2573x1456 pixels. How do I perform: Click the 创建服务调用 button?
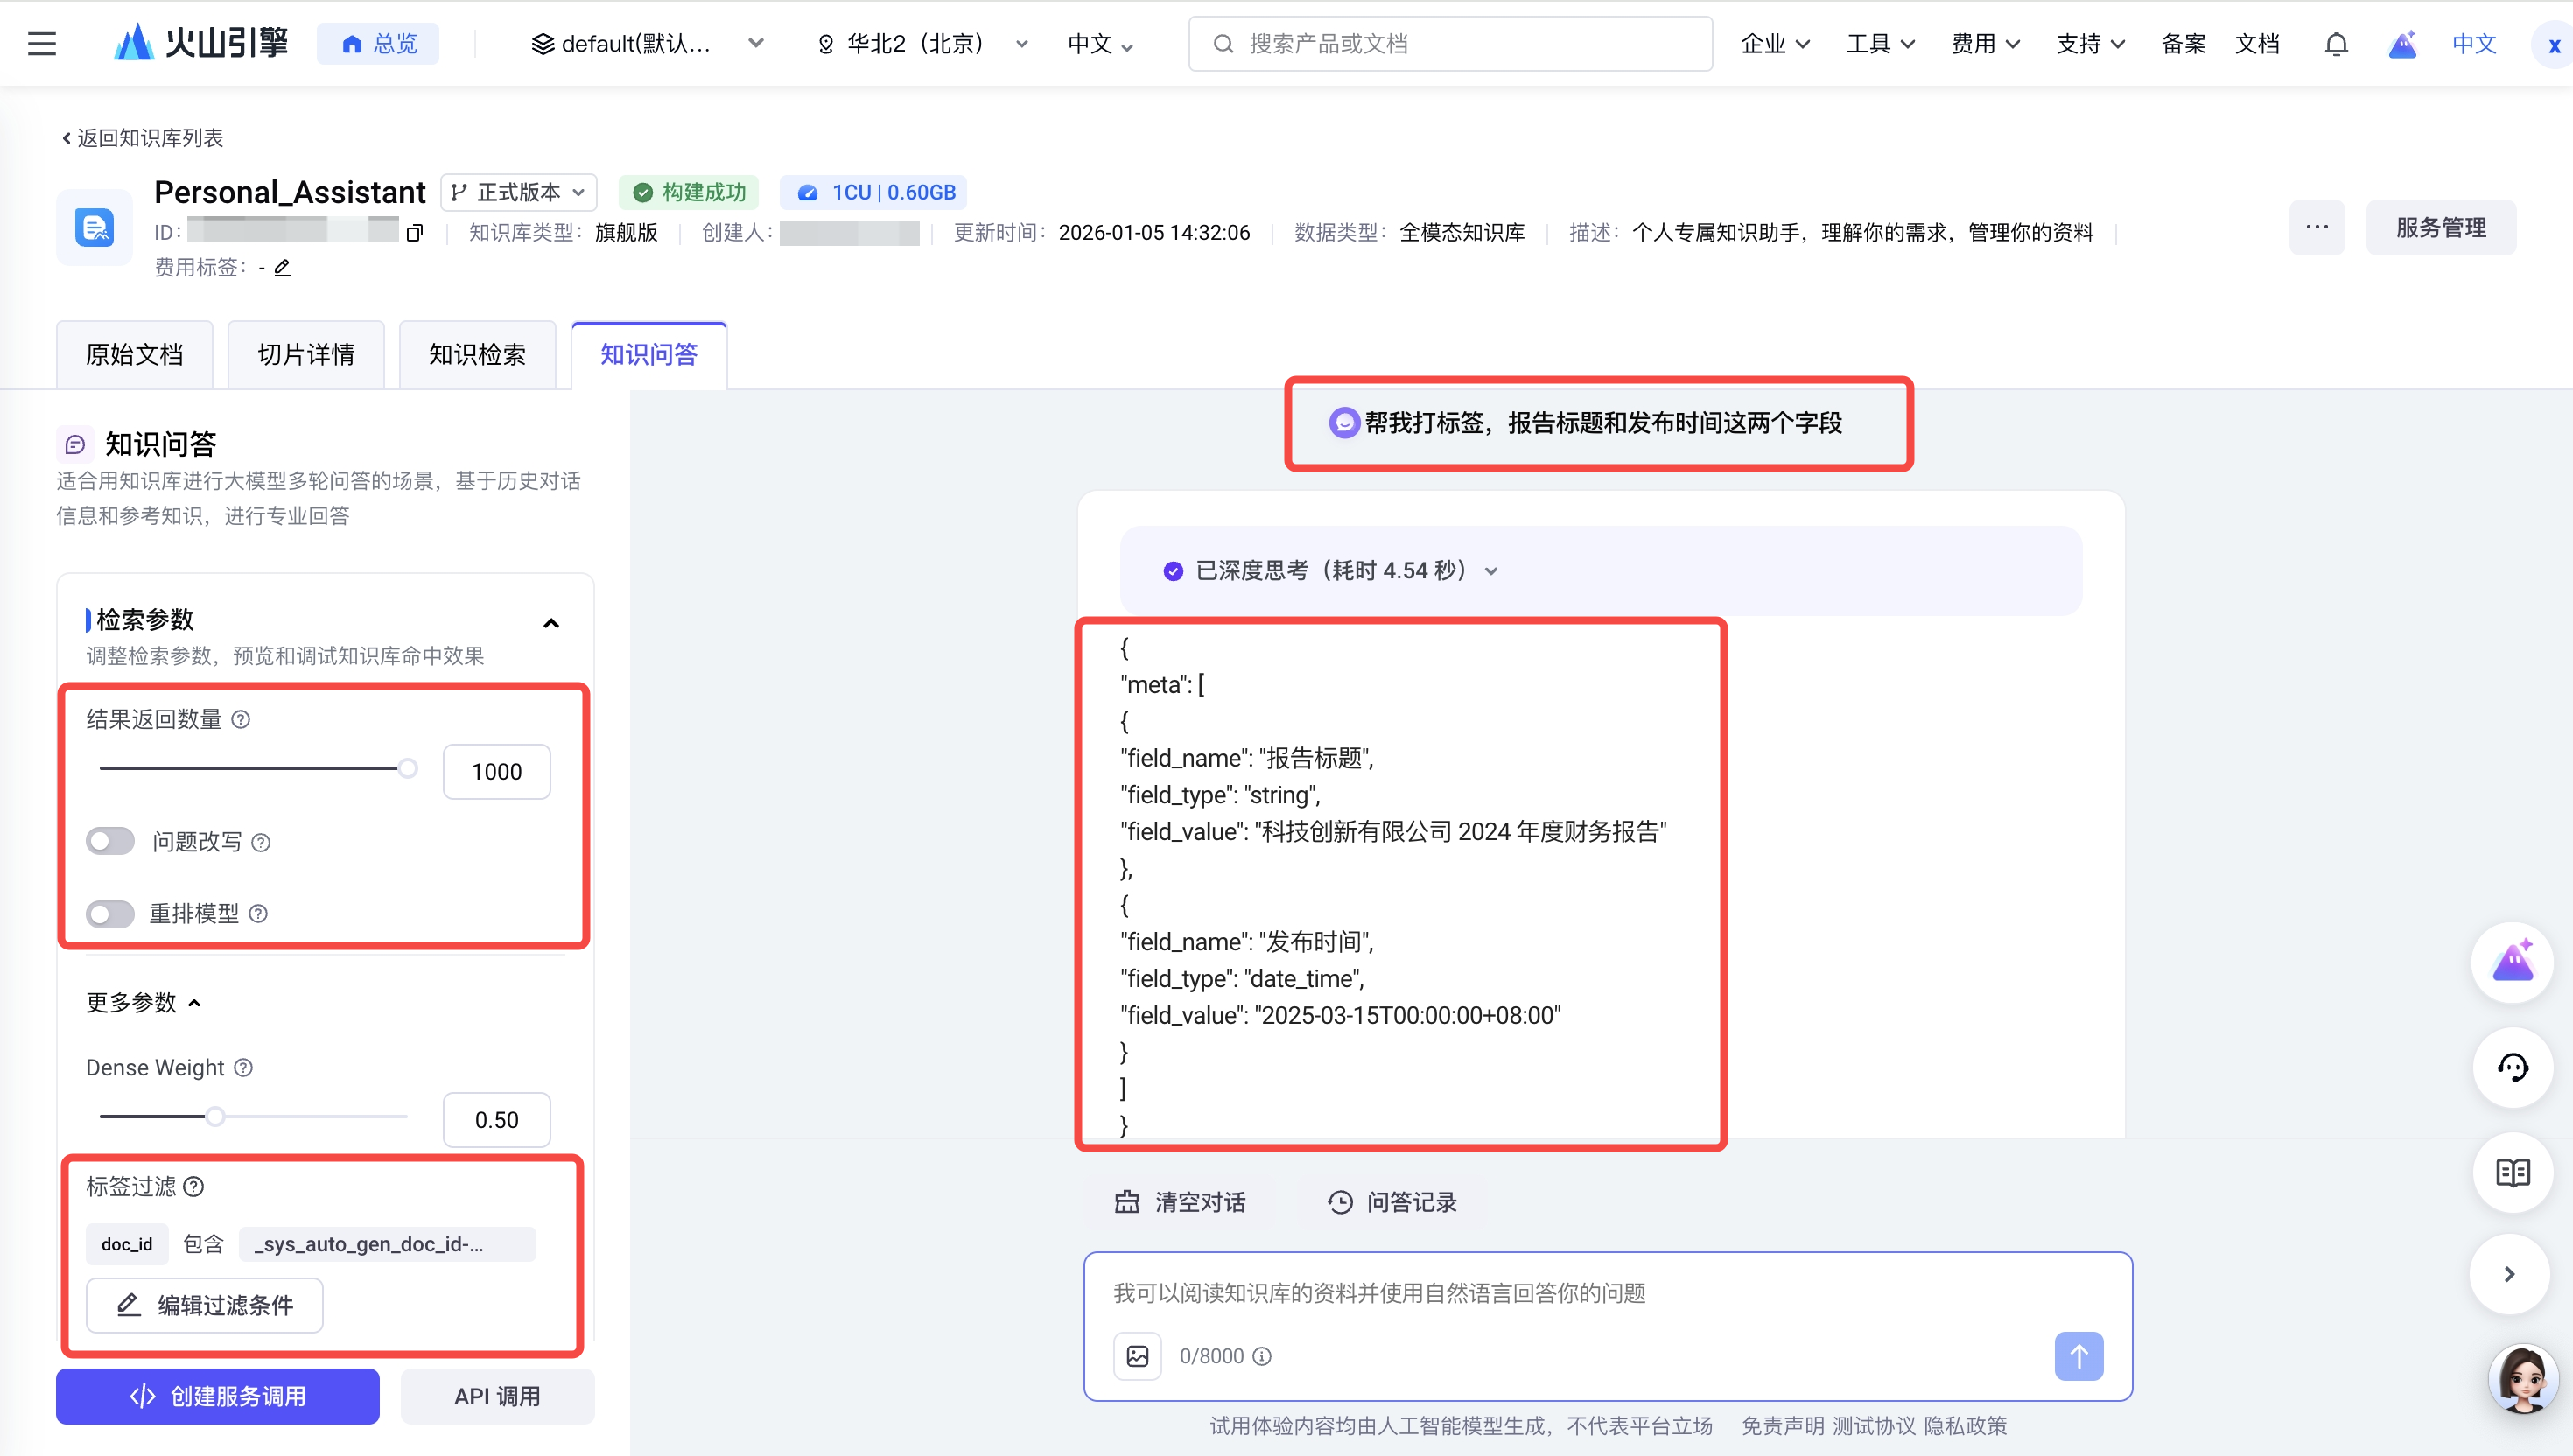pyautogui.click(x=218, y=1396)
